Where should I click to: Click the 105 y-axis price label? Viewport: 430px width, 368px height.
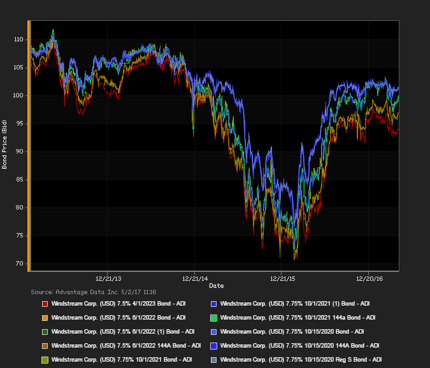pos(19,68)
